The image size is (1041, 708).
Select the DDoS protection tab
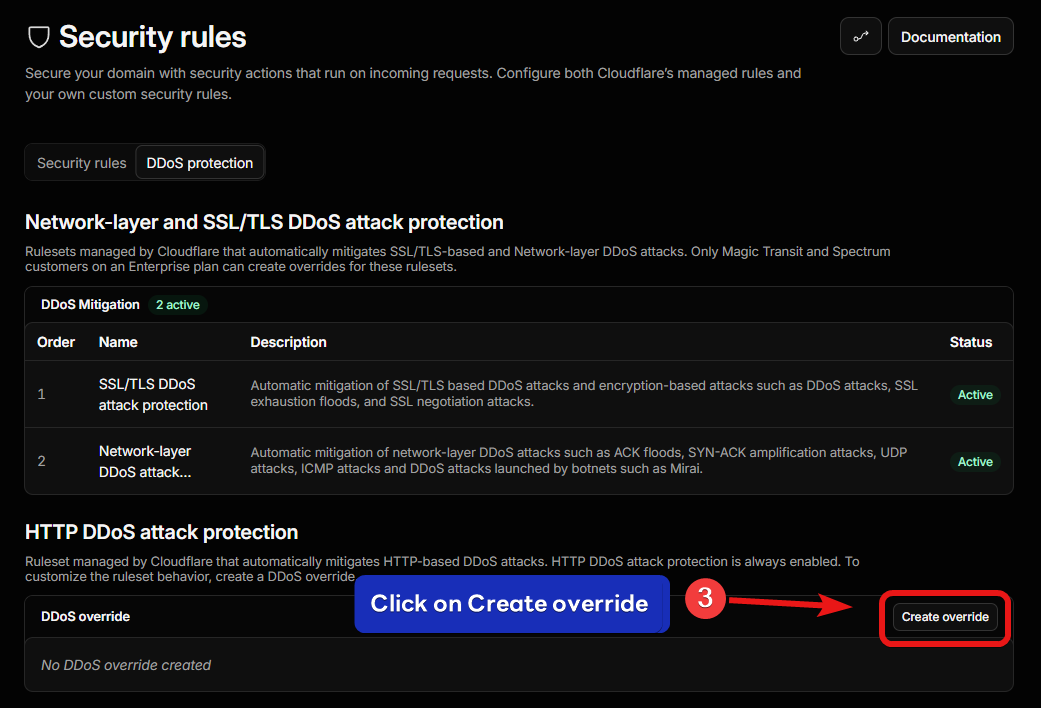coord(200,163)
